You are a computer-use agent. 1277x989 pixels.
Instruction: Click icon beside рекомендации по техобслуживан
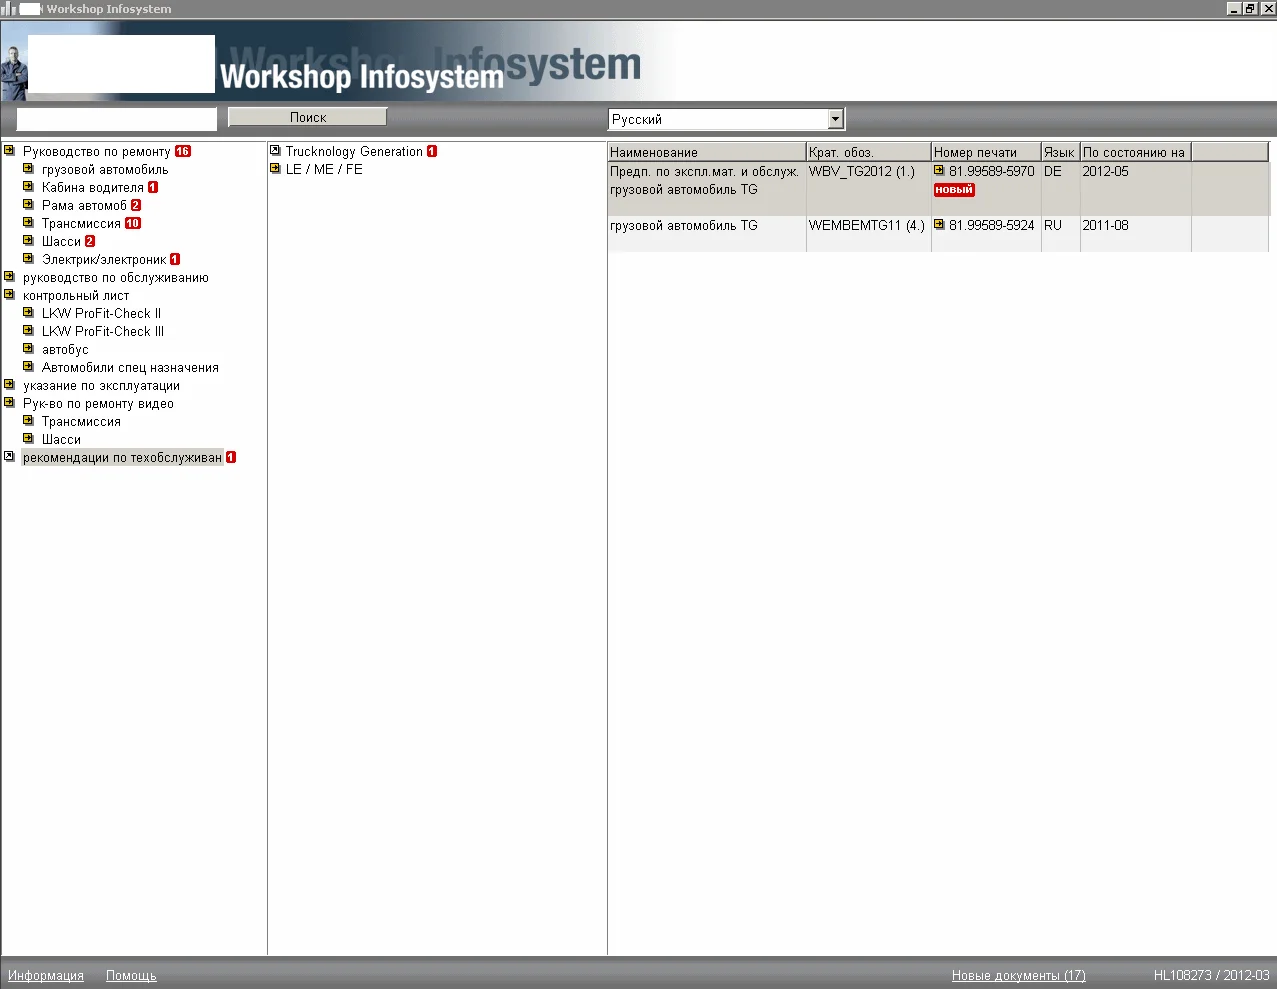[10, 457]
